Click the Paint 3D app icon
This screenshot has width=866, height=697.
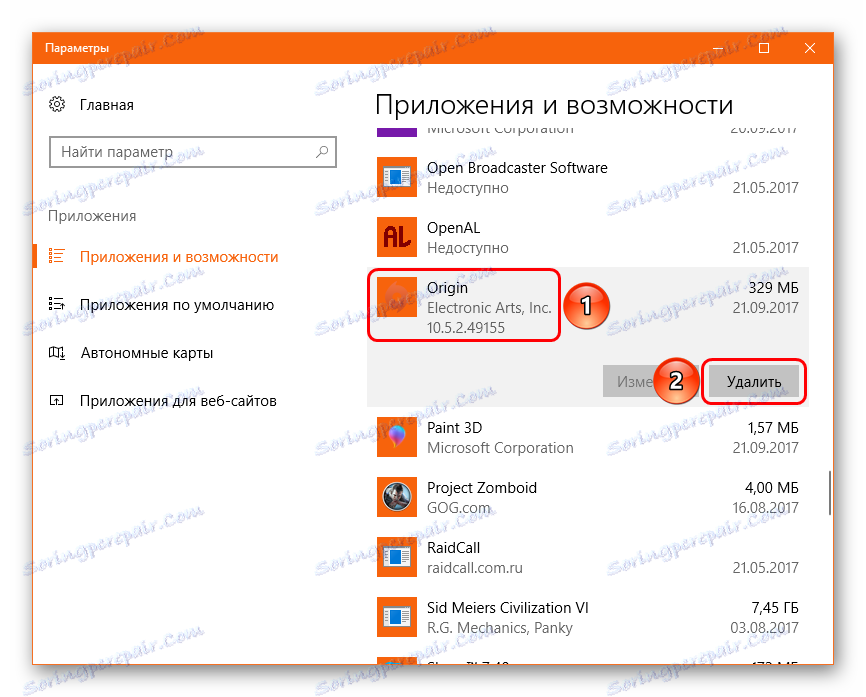tap(397, 437)
